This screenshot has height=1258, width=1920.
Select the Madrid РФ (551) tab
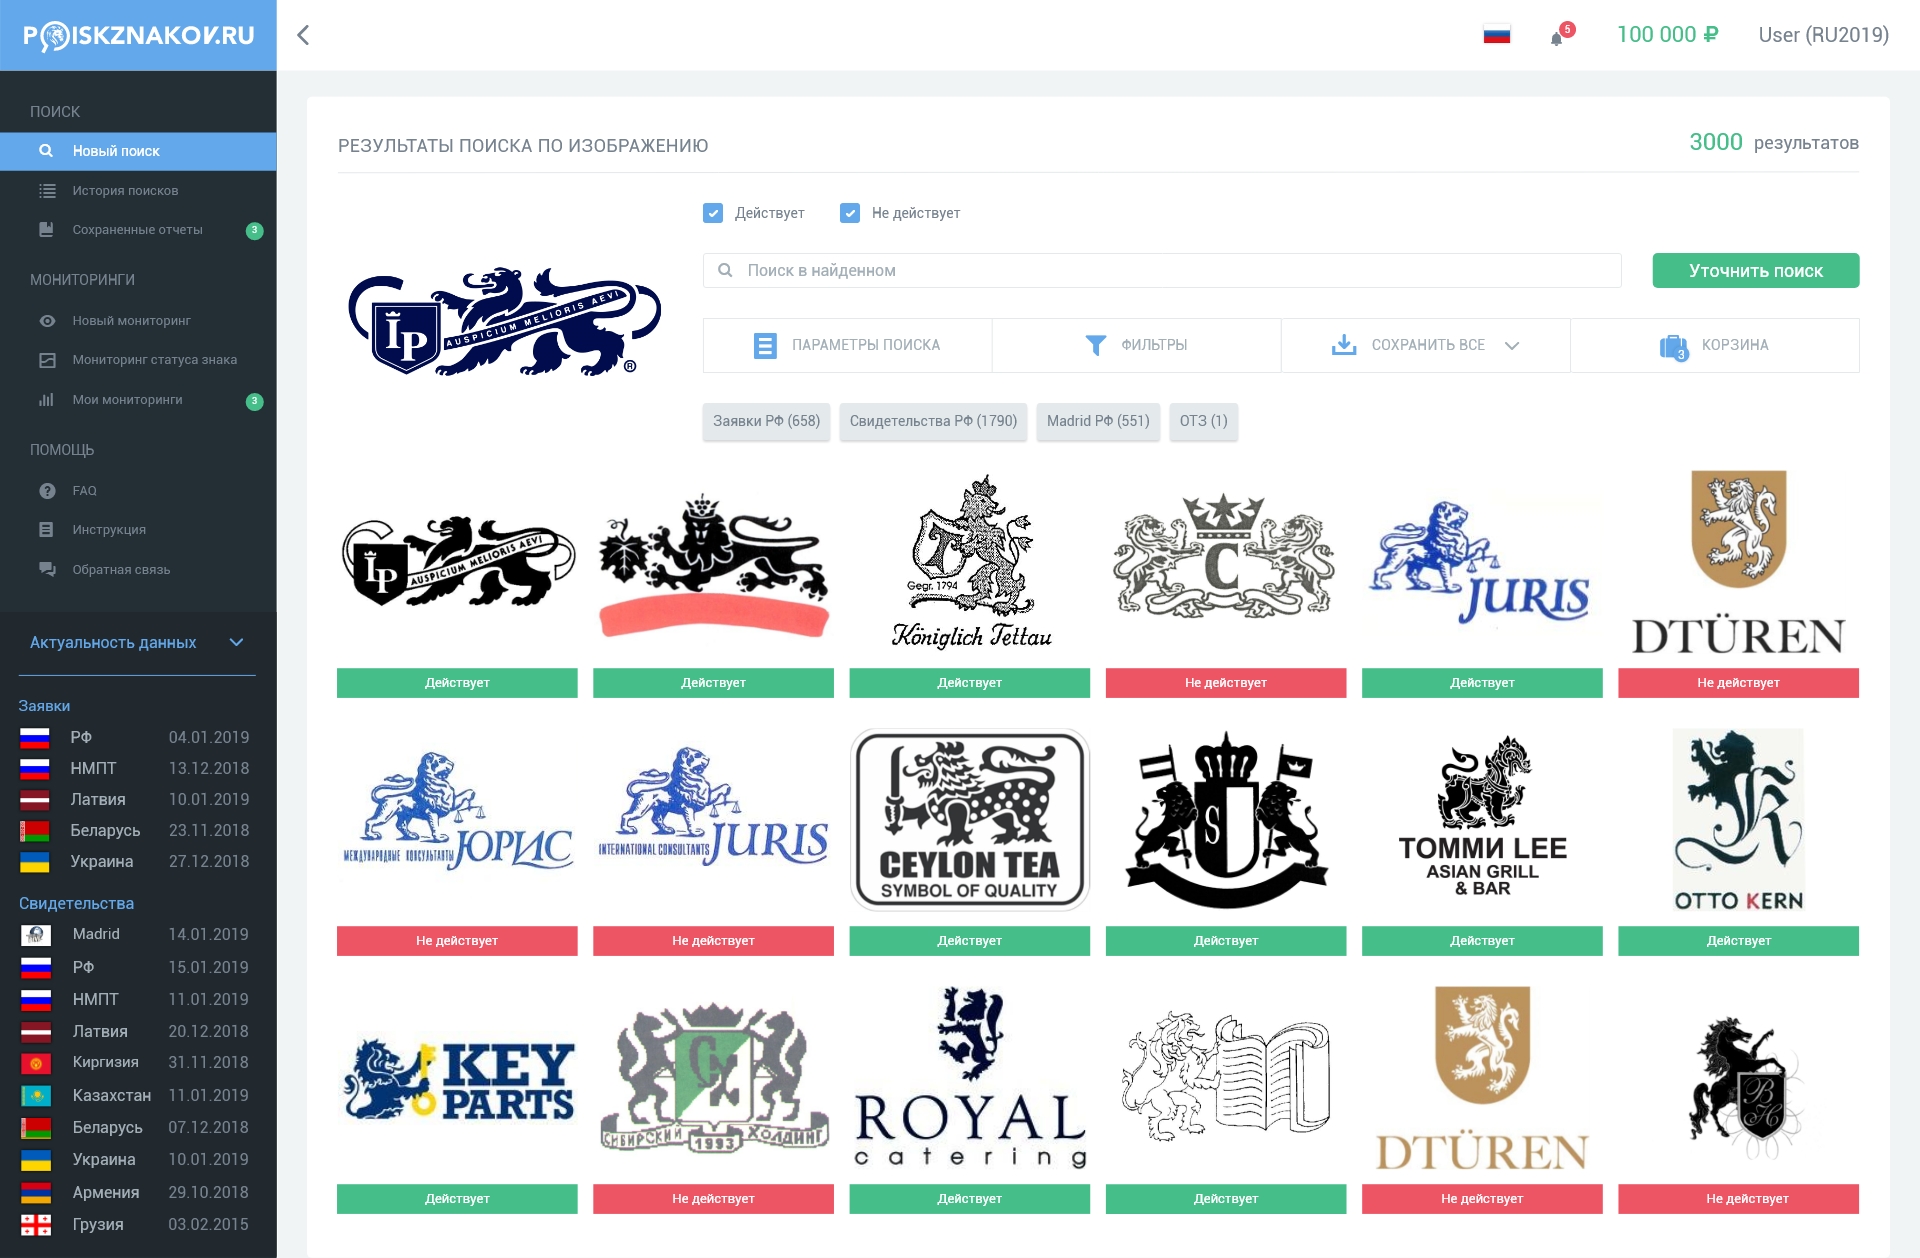click(x=1098, y=421)
